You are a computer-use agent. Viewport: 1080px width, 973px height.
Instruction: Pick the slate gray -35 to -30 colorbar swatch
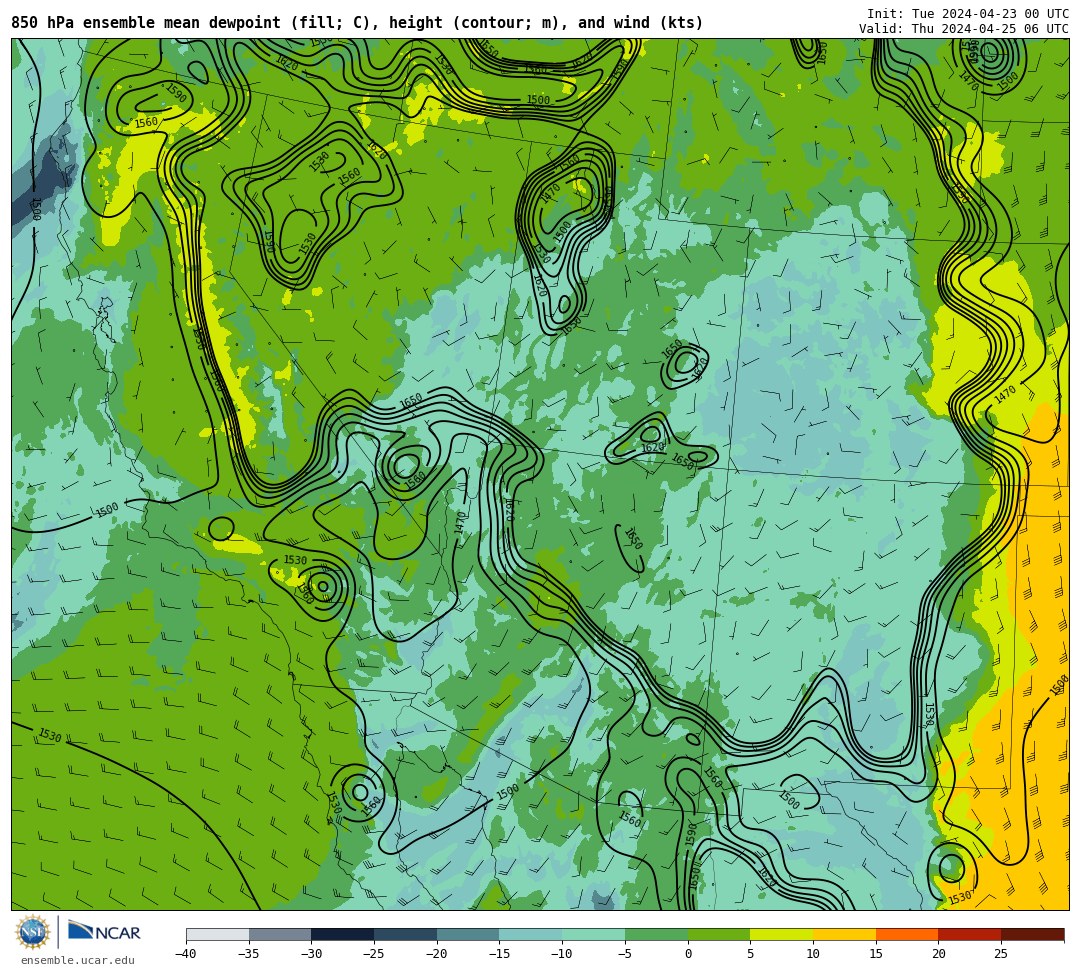tap(280, 934)
